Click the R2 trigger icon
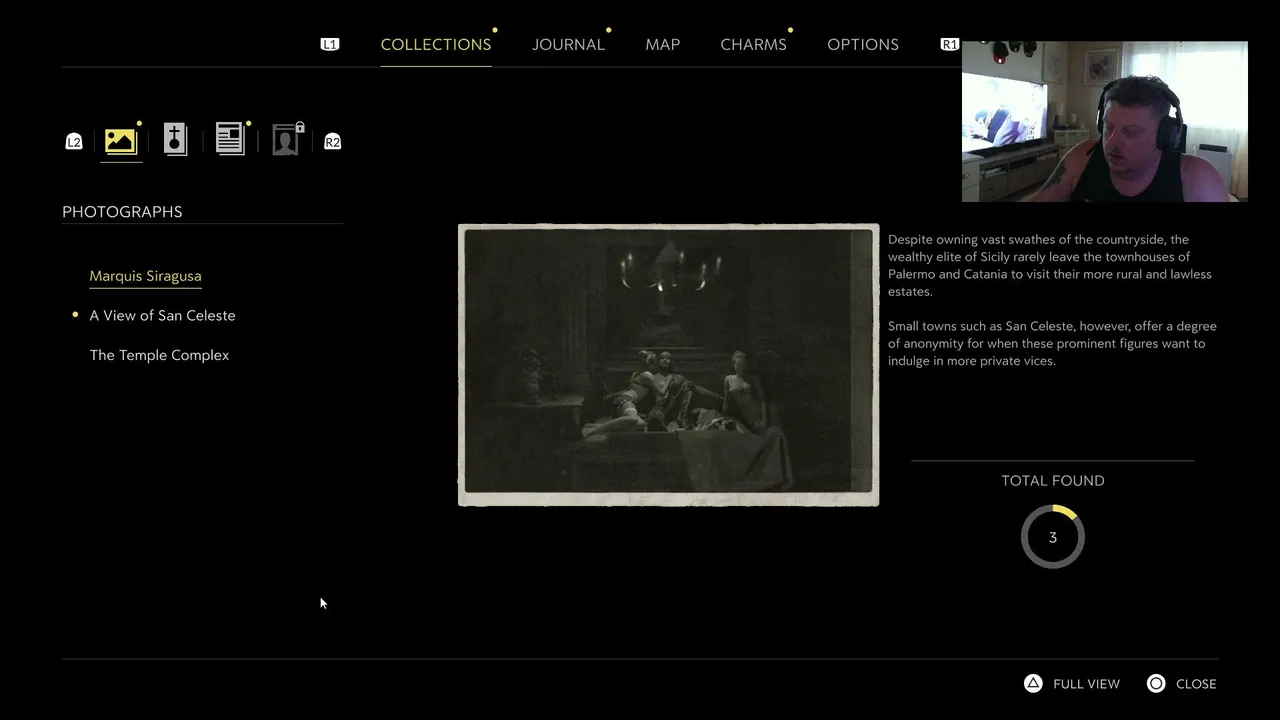Screen dimensions: 1280x720 click(333, 142)
